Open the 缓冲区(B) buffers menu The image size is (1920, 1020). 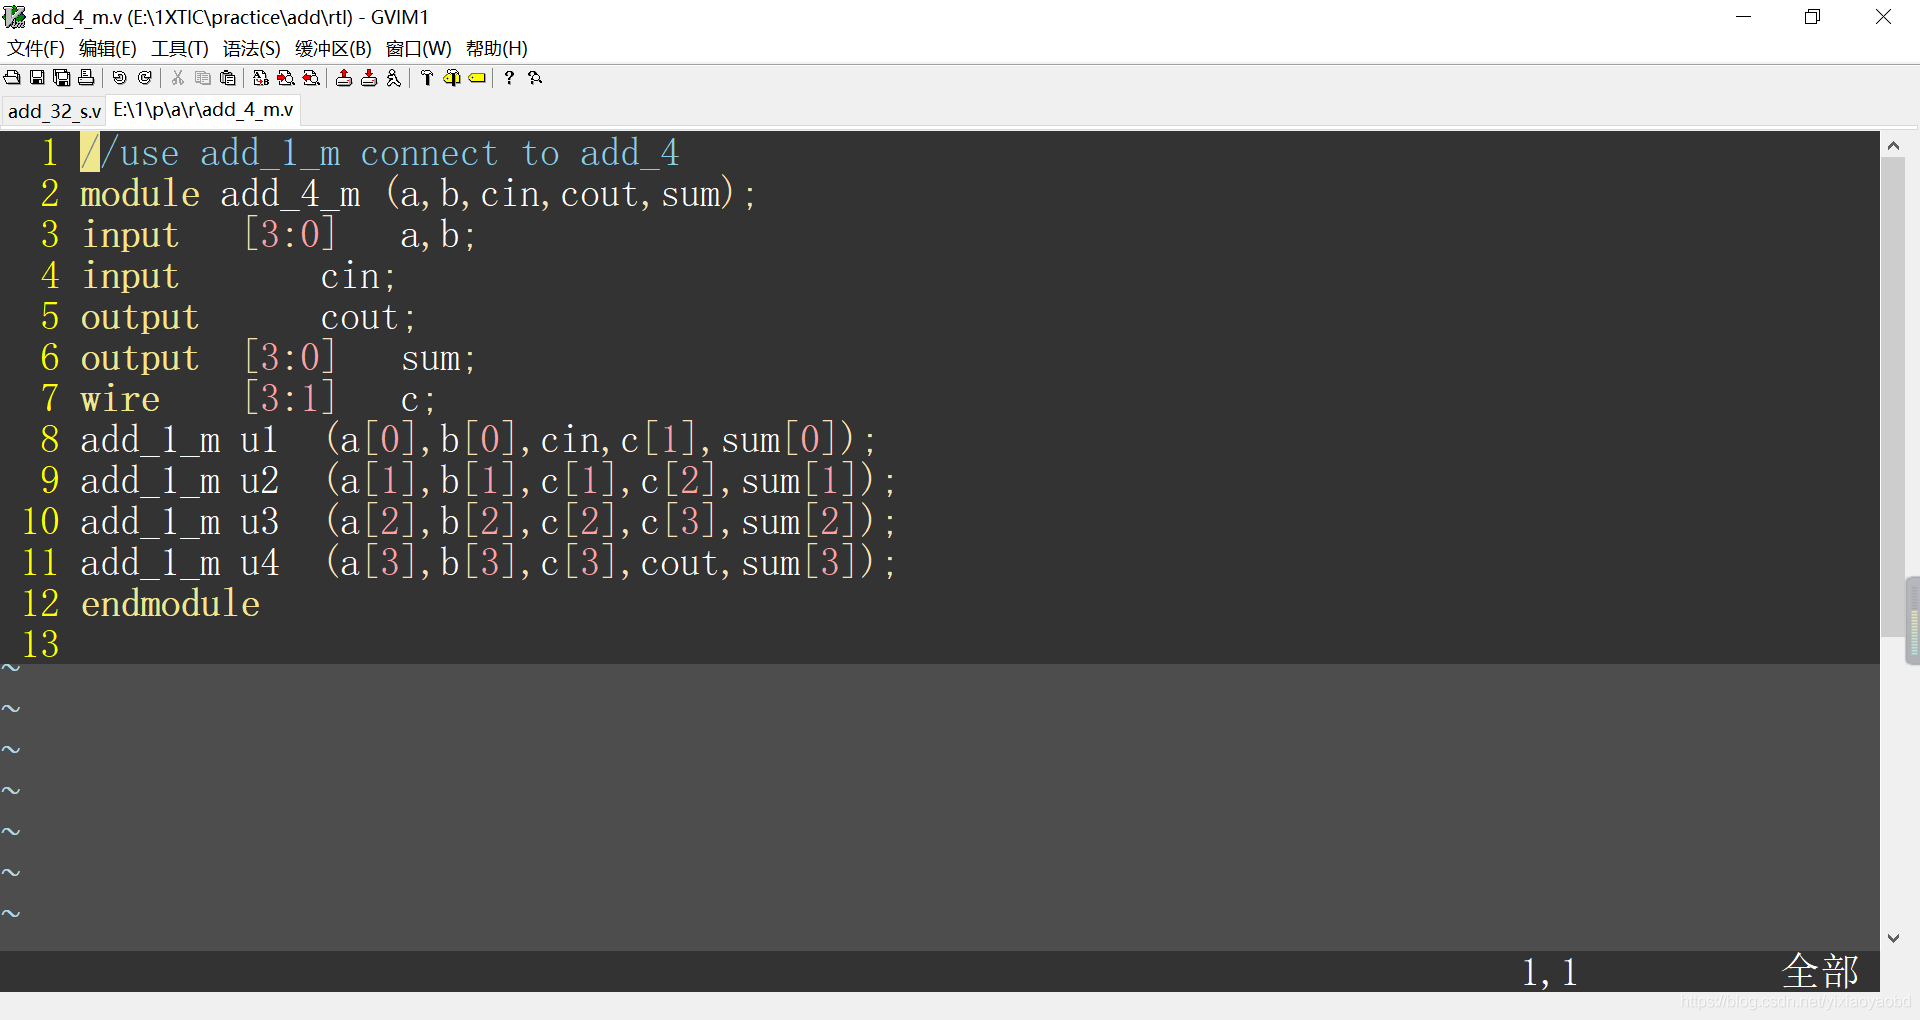[x=333, y=48]
